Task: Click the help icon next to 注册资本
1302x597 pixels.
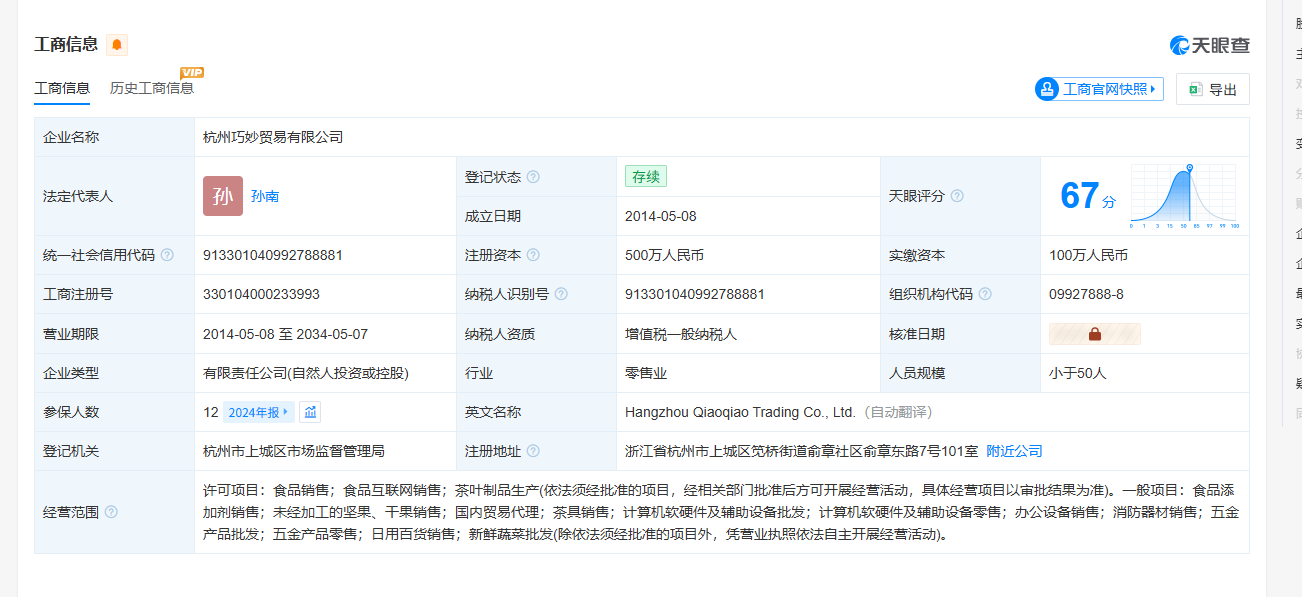Action: 533,255
